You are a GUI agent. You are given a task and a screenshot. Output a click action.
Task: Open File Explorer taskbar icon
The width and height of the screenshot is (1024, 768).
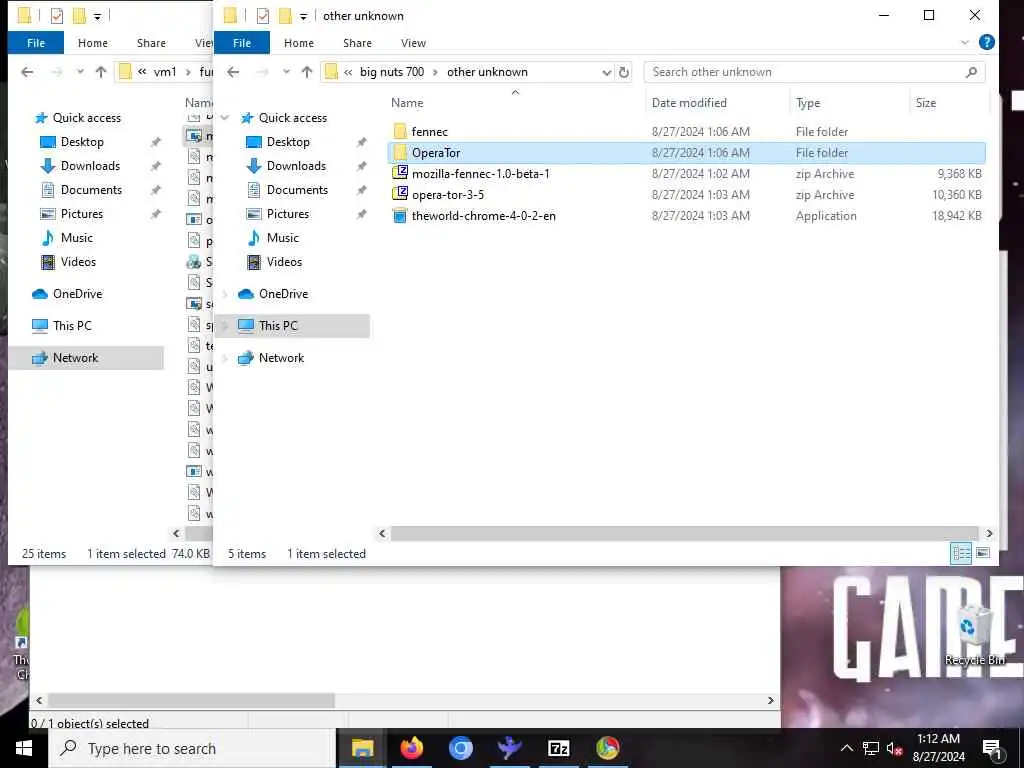click(x=362, y=748)
